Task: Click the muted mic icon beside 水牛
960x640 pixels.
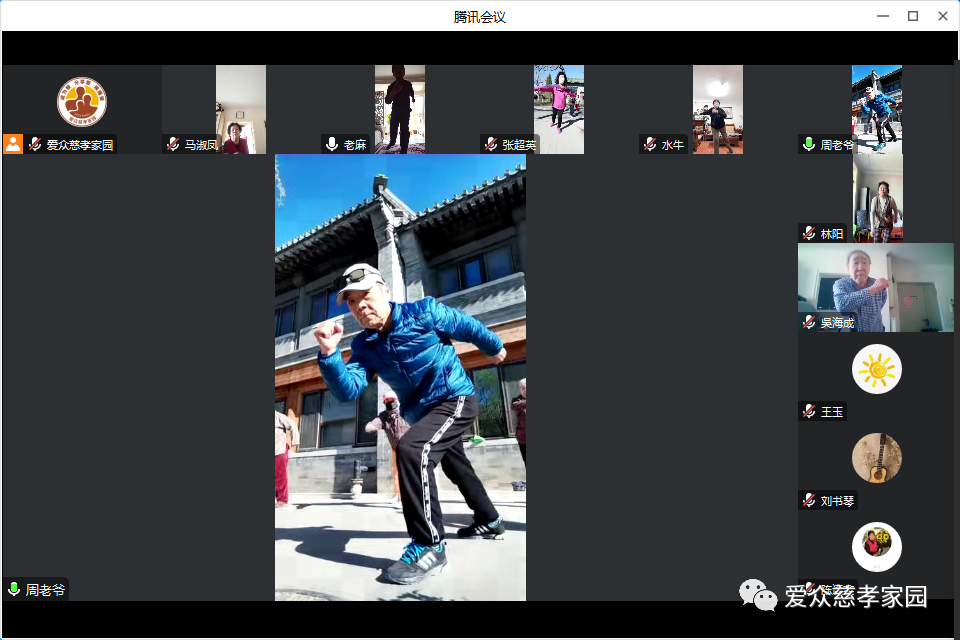Action: 650,144
